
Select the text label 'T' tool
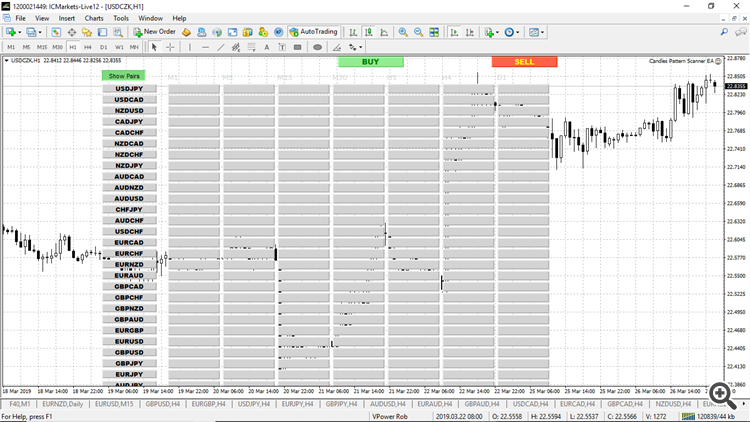[282, 47]
